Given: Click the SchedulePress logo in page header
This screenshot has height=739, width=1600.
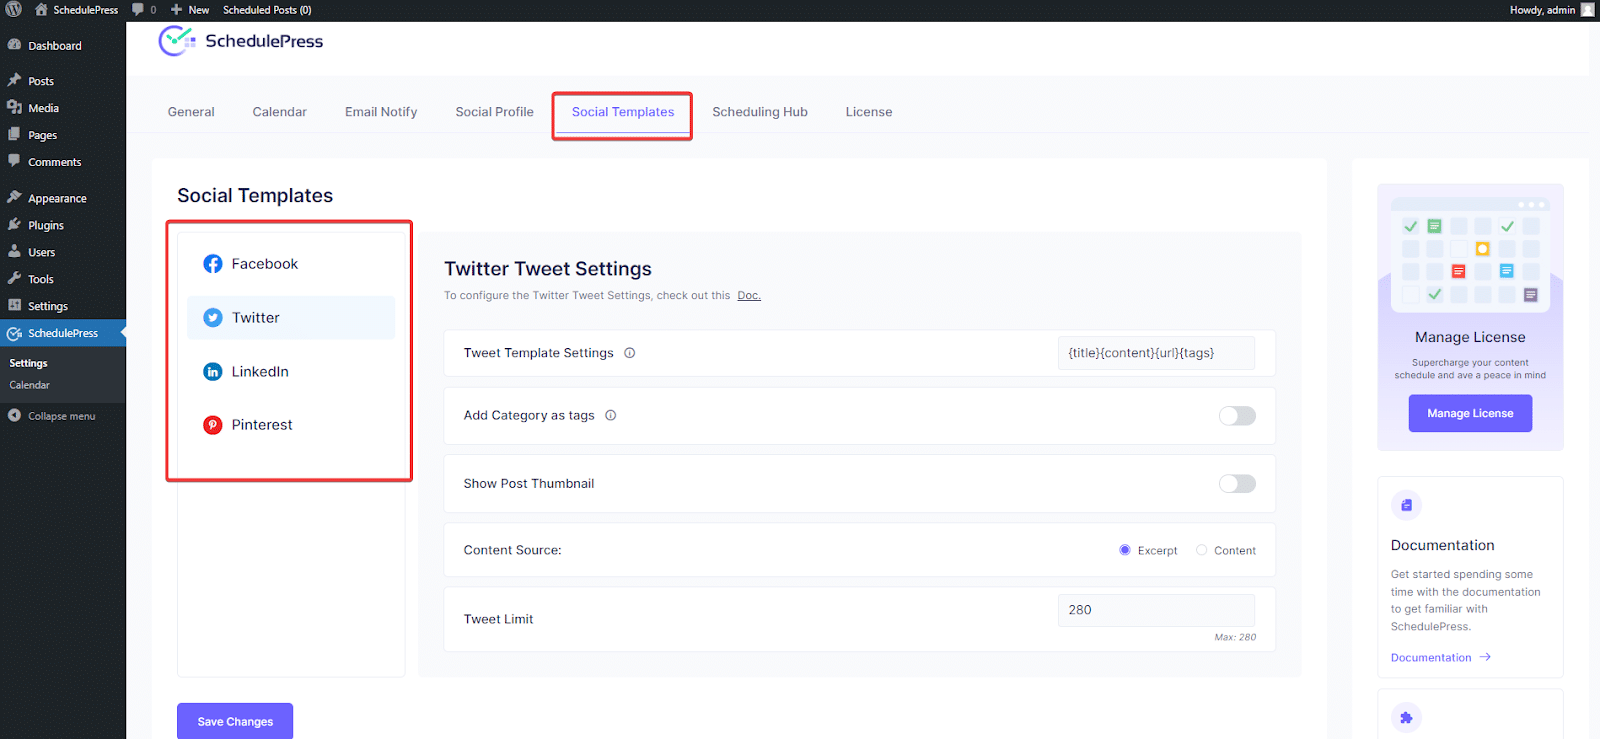Looking at the screenshot, I should point(241,41).
